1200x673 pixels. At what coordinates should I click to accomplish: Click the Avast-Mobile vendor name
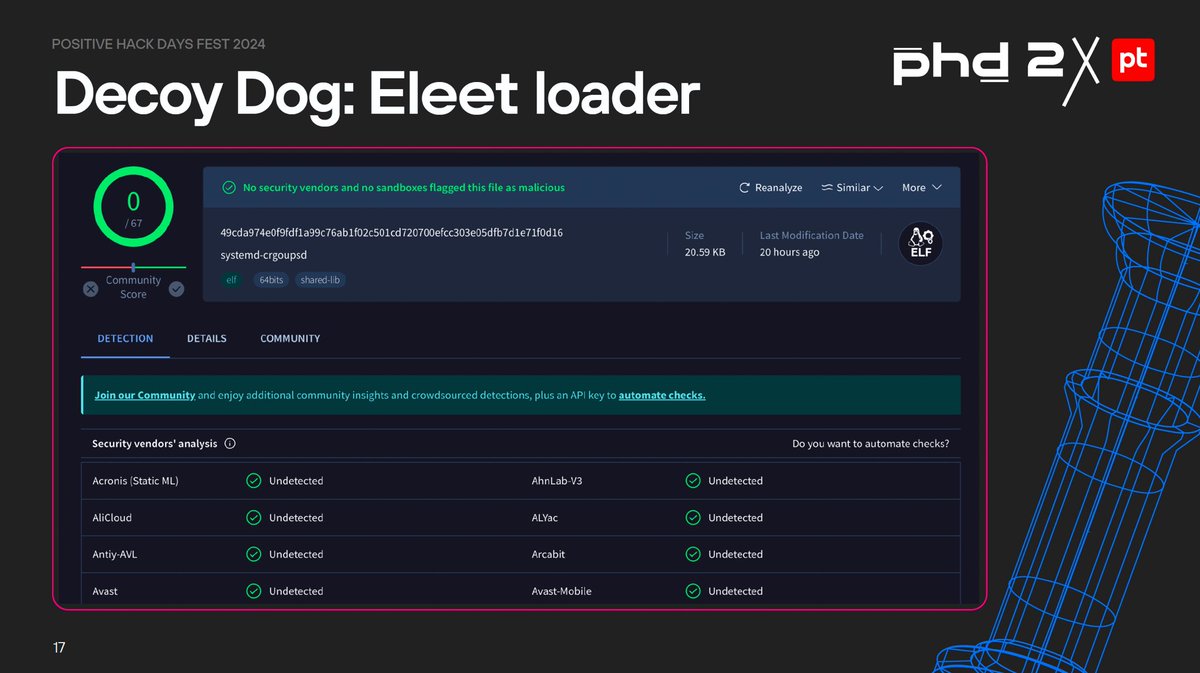561,591
